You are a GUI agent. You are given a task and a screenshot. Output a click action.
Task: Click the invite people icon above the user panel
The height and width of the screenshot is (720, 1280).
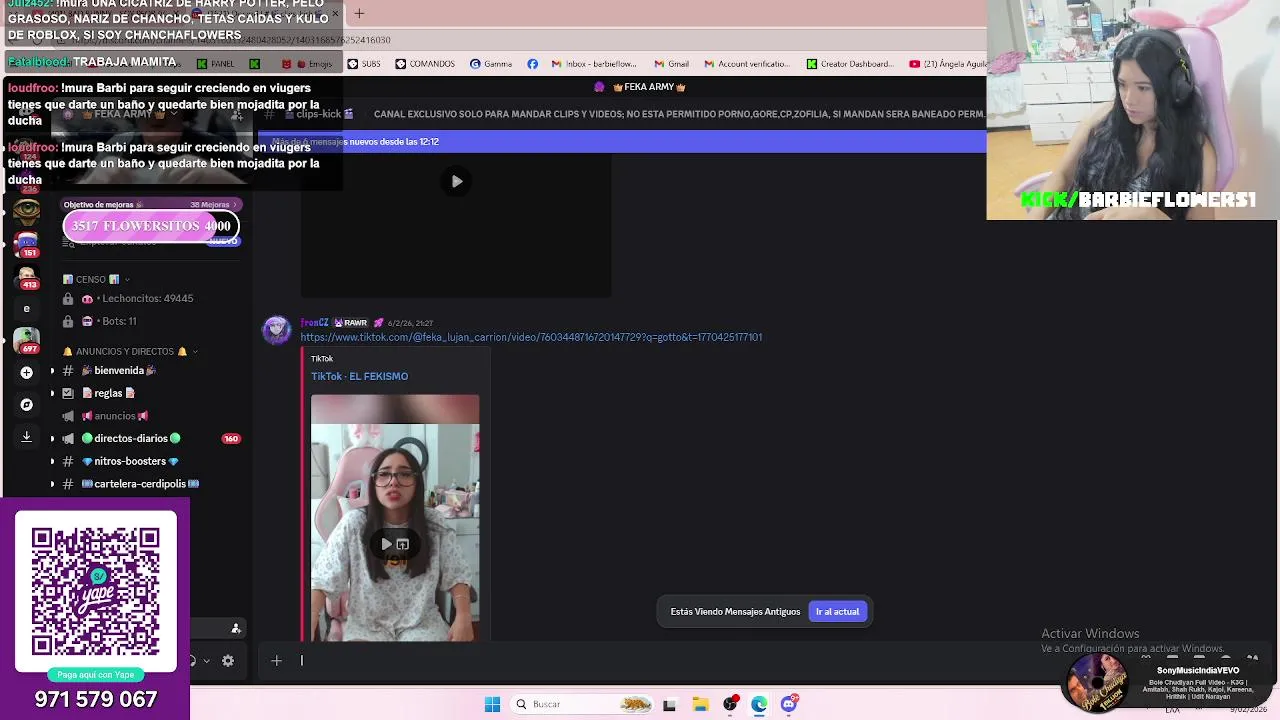(236, 628)
